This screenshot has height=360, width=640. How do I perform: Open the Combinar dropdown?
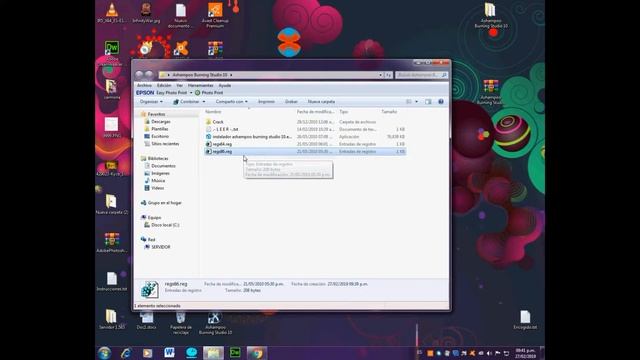(189, 102)
